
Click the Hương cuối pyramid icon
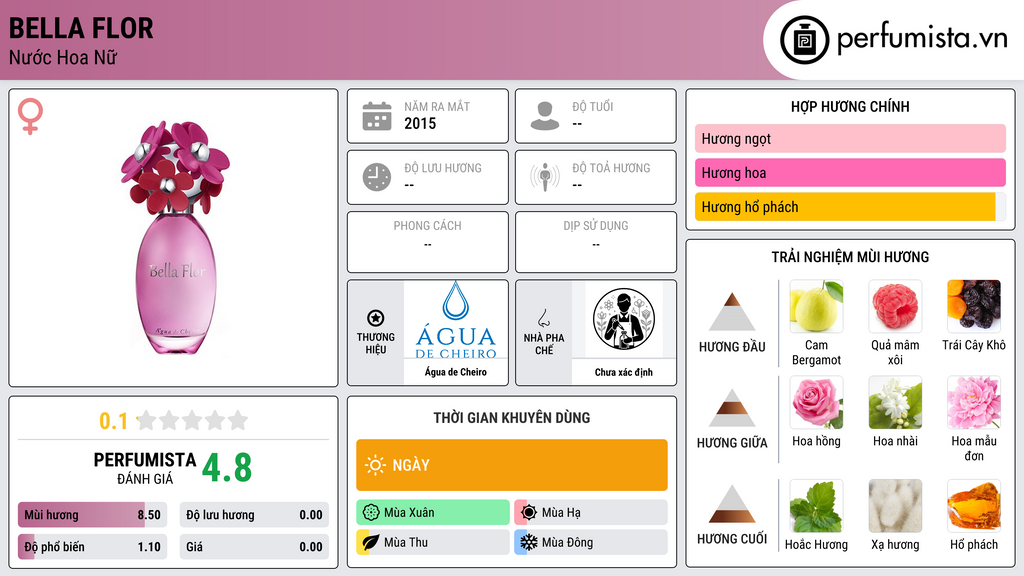point(732,504)
